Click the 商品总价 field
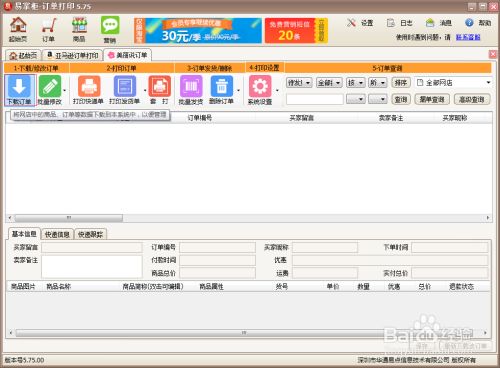 tap(218, 273)
